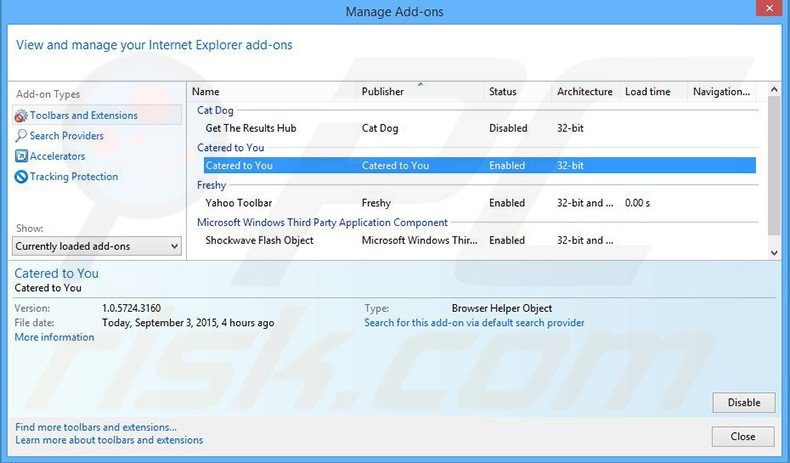Click Browser Helper Object type value

click(x=502, y=308)
